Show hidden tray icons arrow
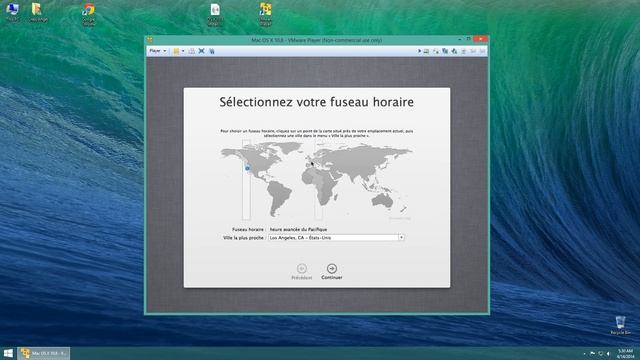Screen dimensions: 640x360 coord(584,353)
